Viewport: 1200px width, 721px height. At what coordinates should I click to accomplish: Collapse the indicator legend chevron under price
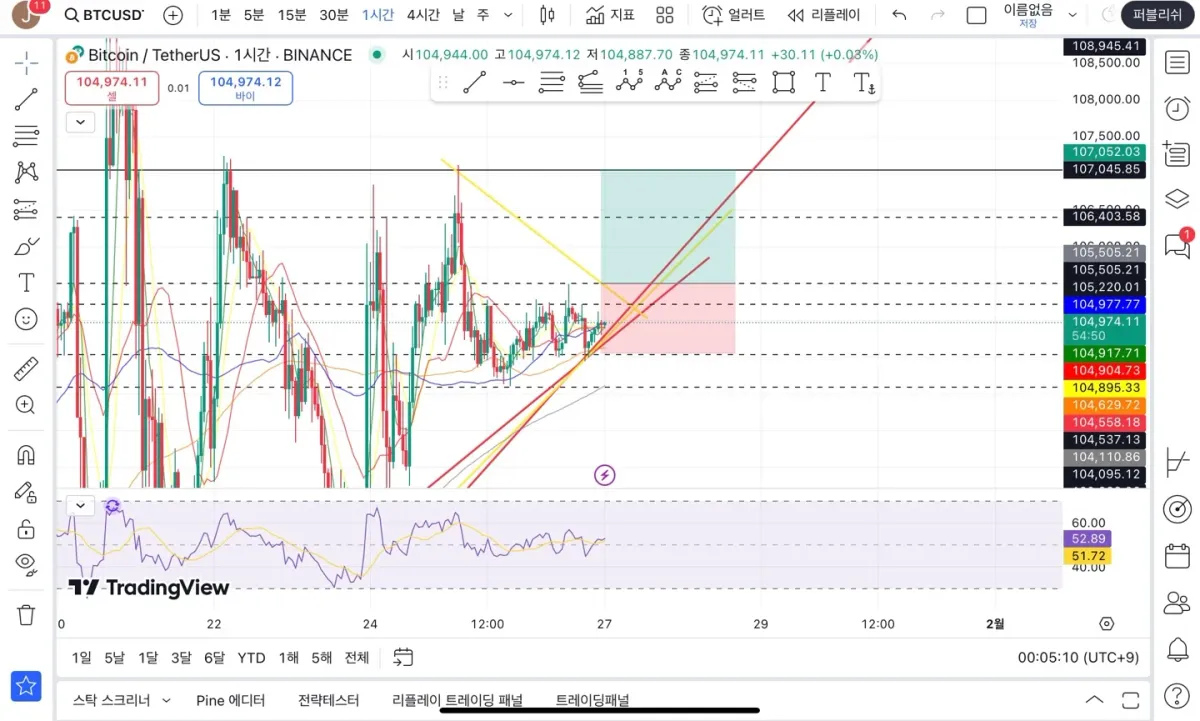[80, 123]
